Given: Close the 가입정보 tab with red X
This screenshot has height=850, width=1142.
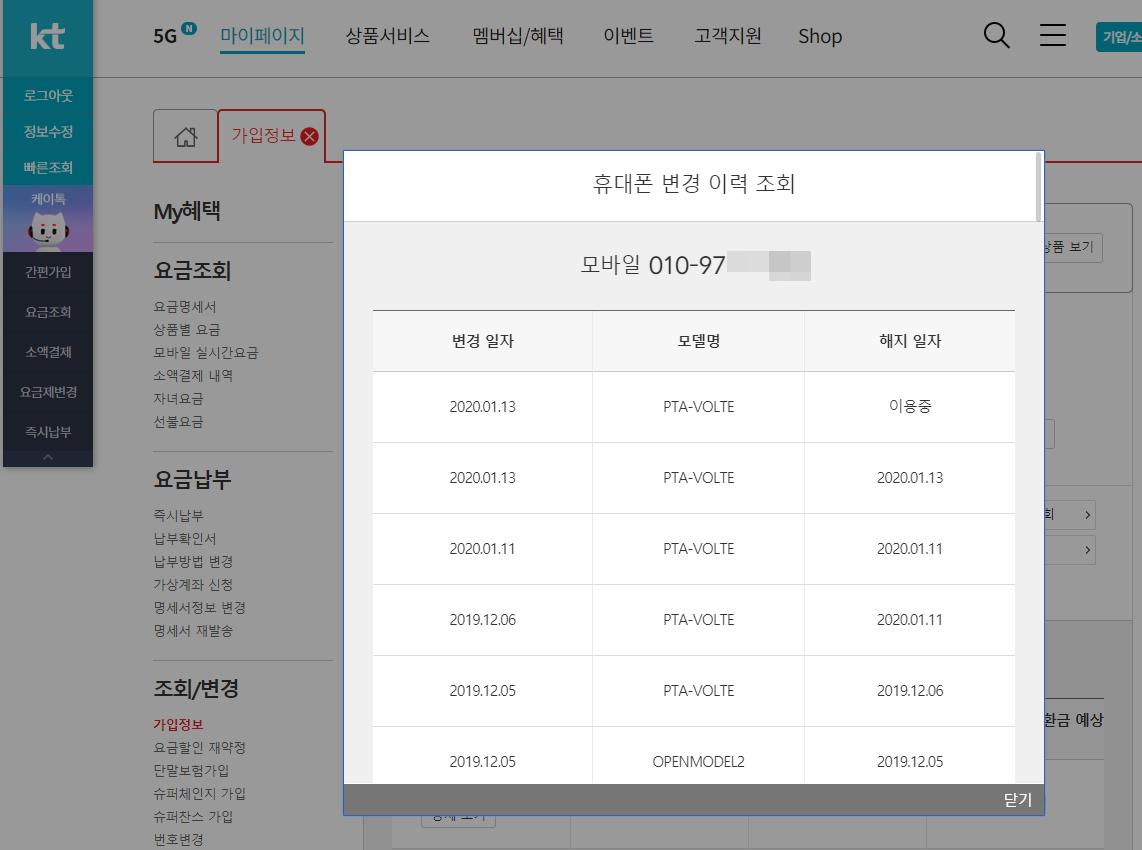Looking at the screenshot, I should [310, 136].
